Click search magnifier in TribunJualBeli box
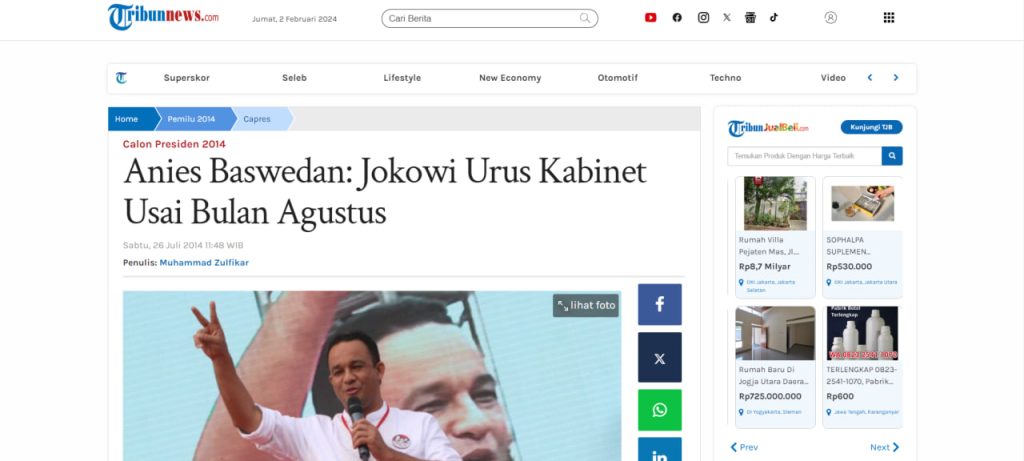This screenshot has height=461, width=1024. coord(892,156)
